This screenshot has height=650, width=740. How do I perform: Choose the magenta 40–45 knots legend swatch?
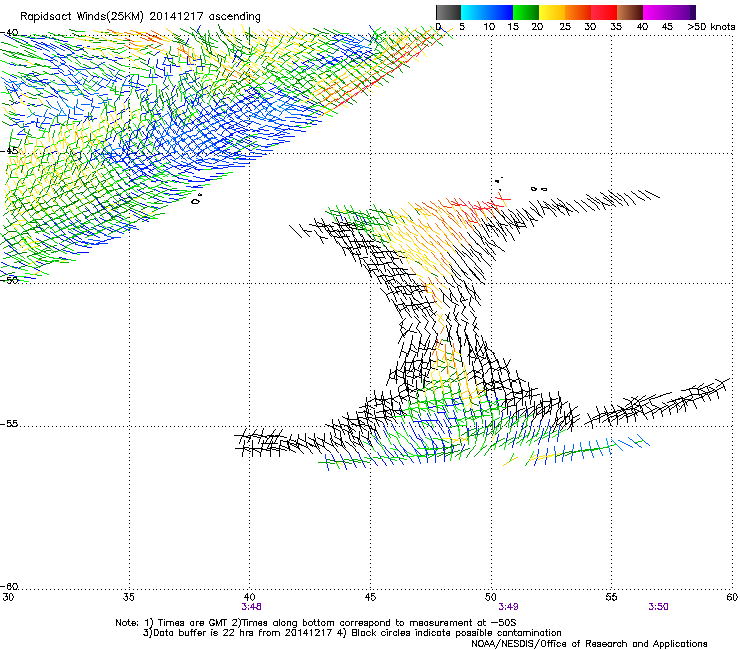click(656, 12)
